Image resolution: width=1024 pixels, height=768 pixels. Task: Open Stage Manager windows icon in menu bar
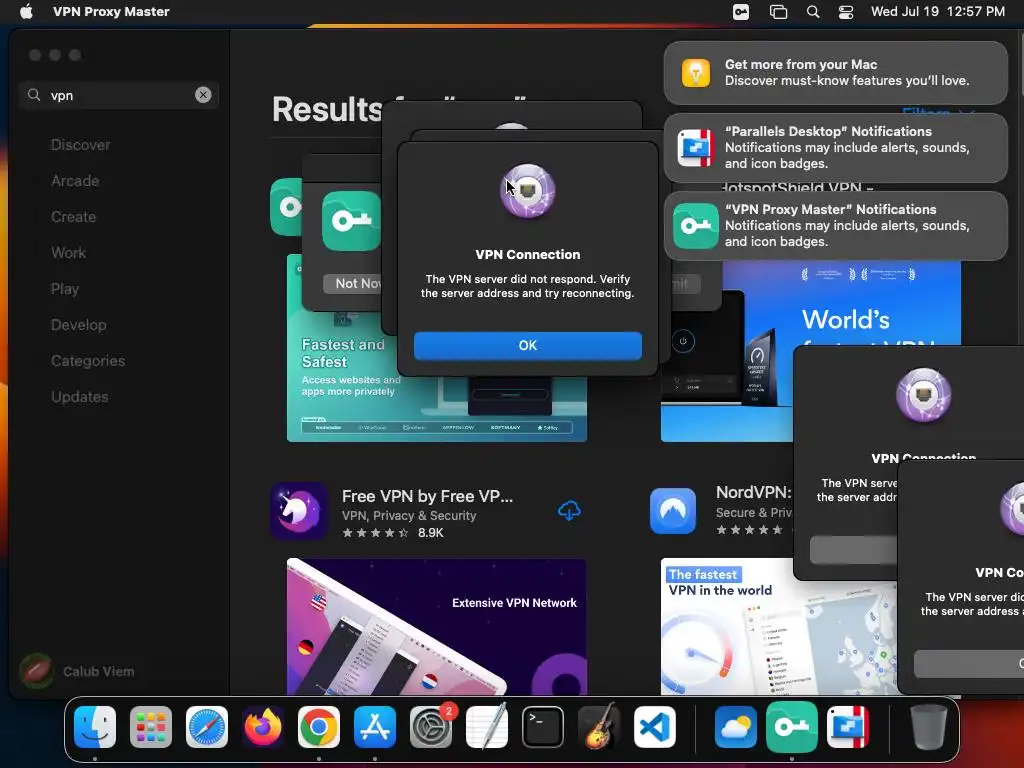point(778,12)
